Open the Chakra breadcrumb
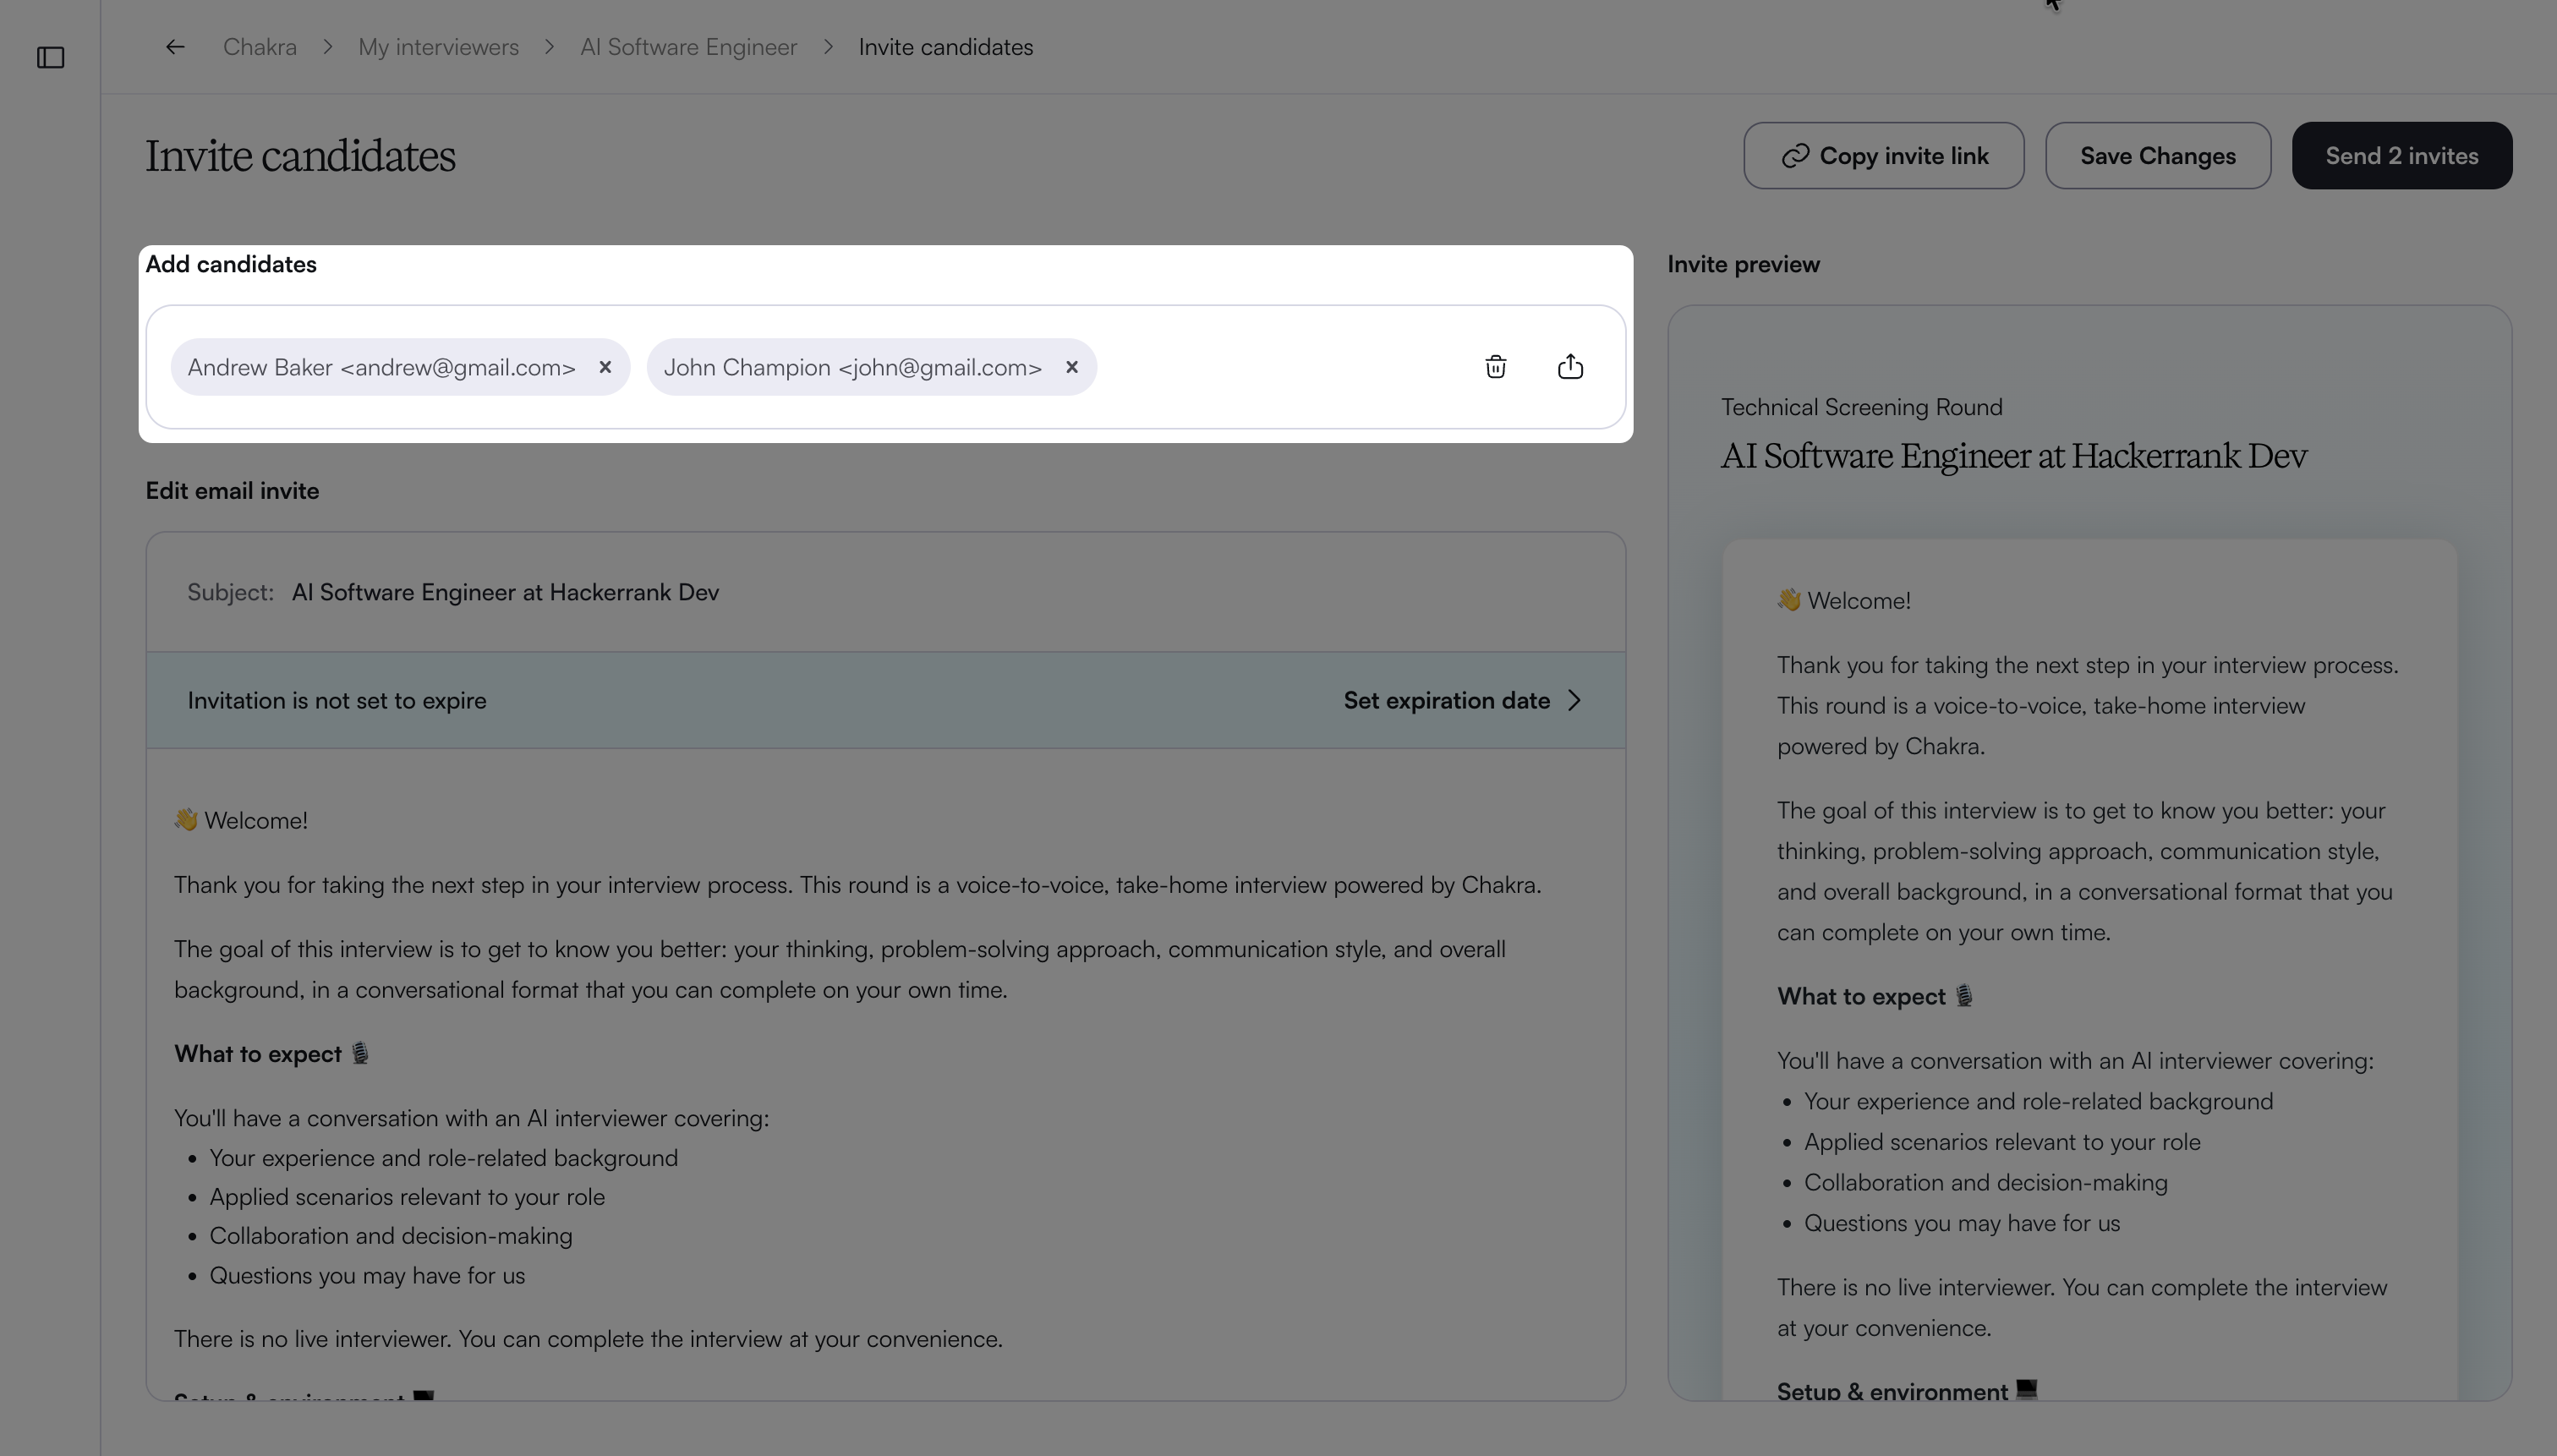The image size is (2557, 1456). point(260,47)
